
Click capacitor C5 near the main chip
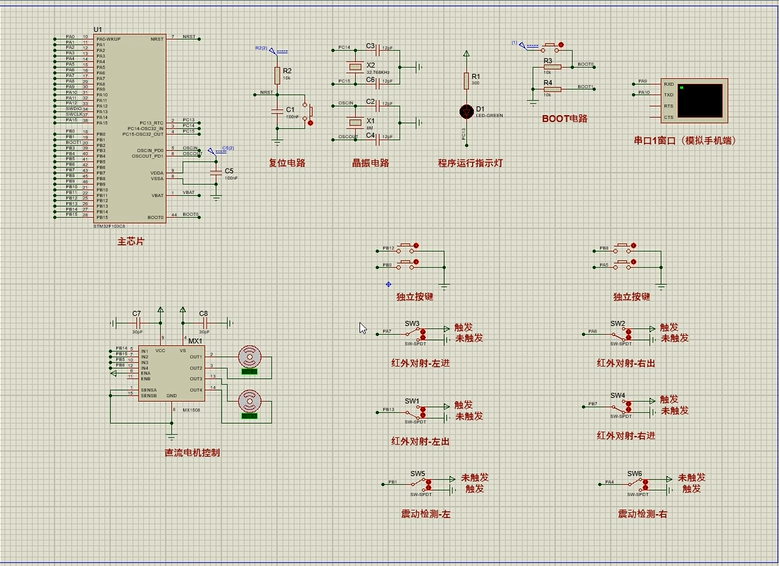[x=215, y=171]
